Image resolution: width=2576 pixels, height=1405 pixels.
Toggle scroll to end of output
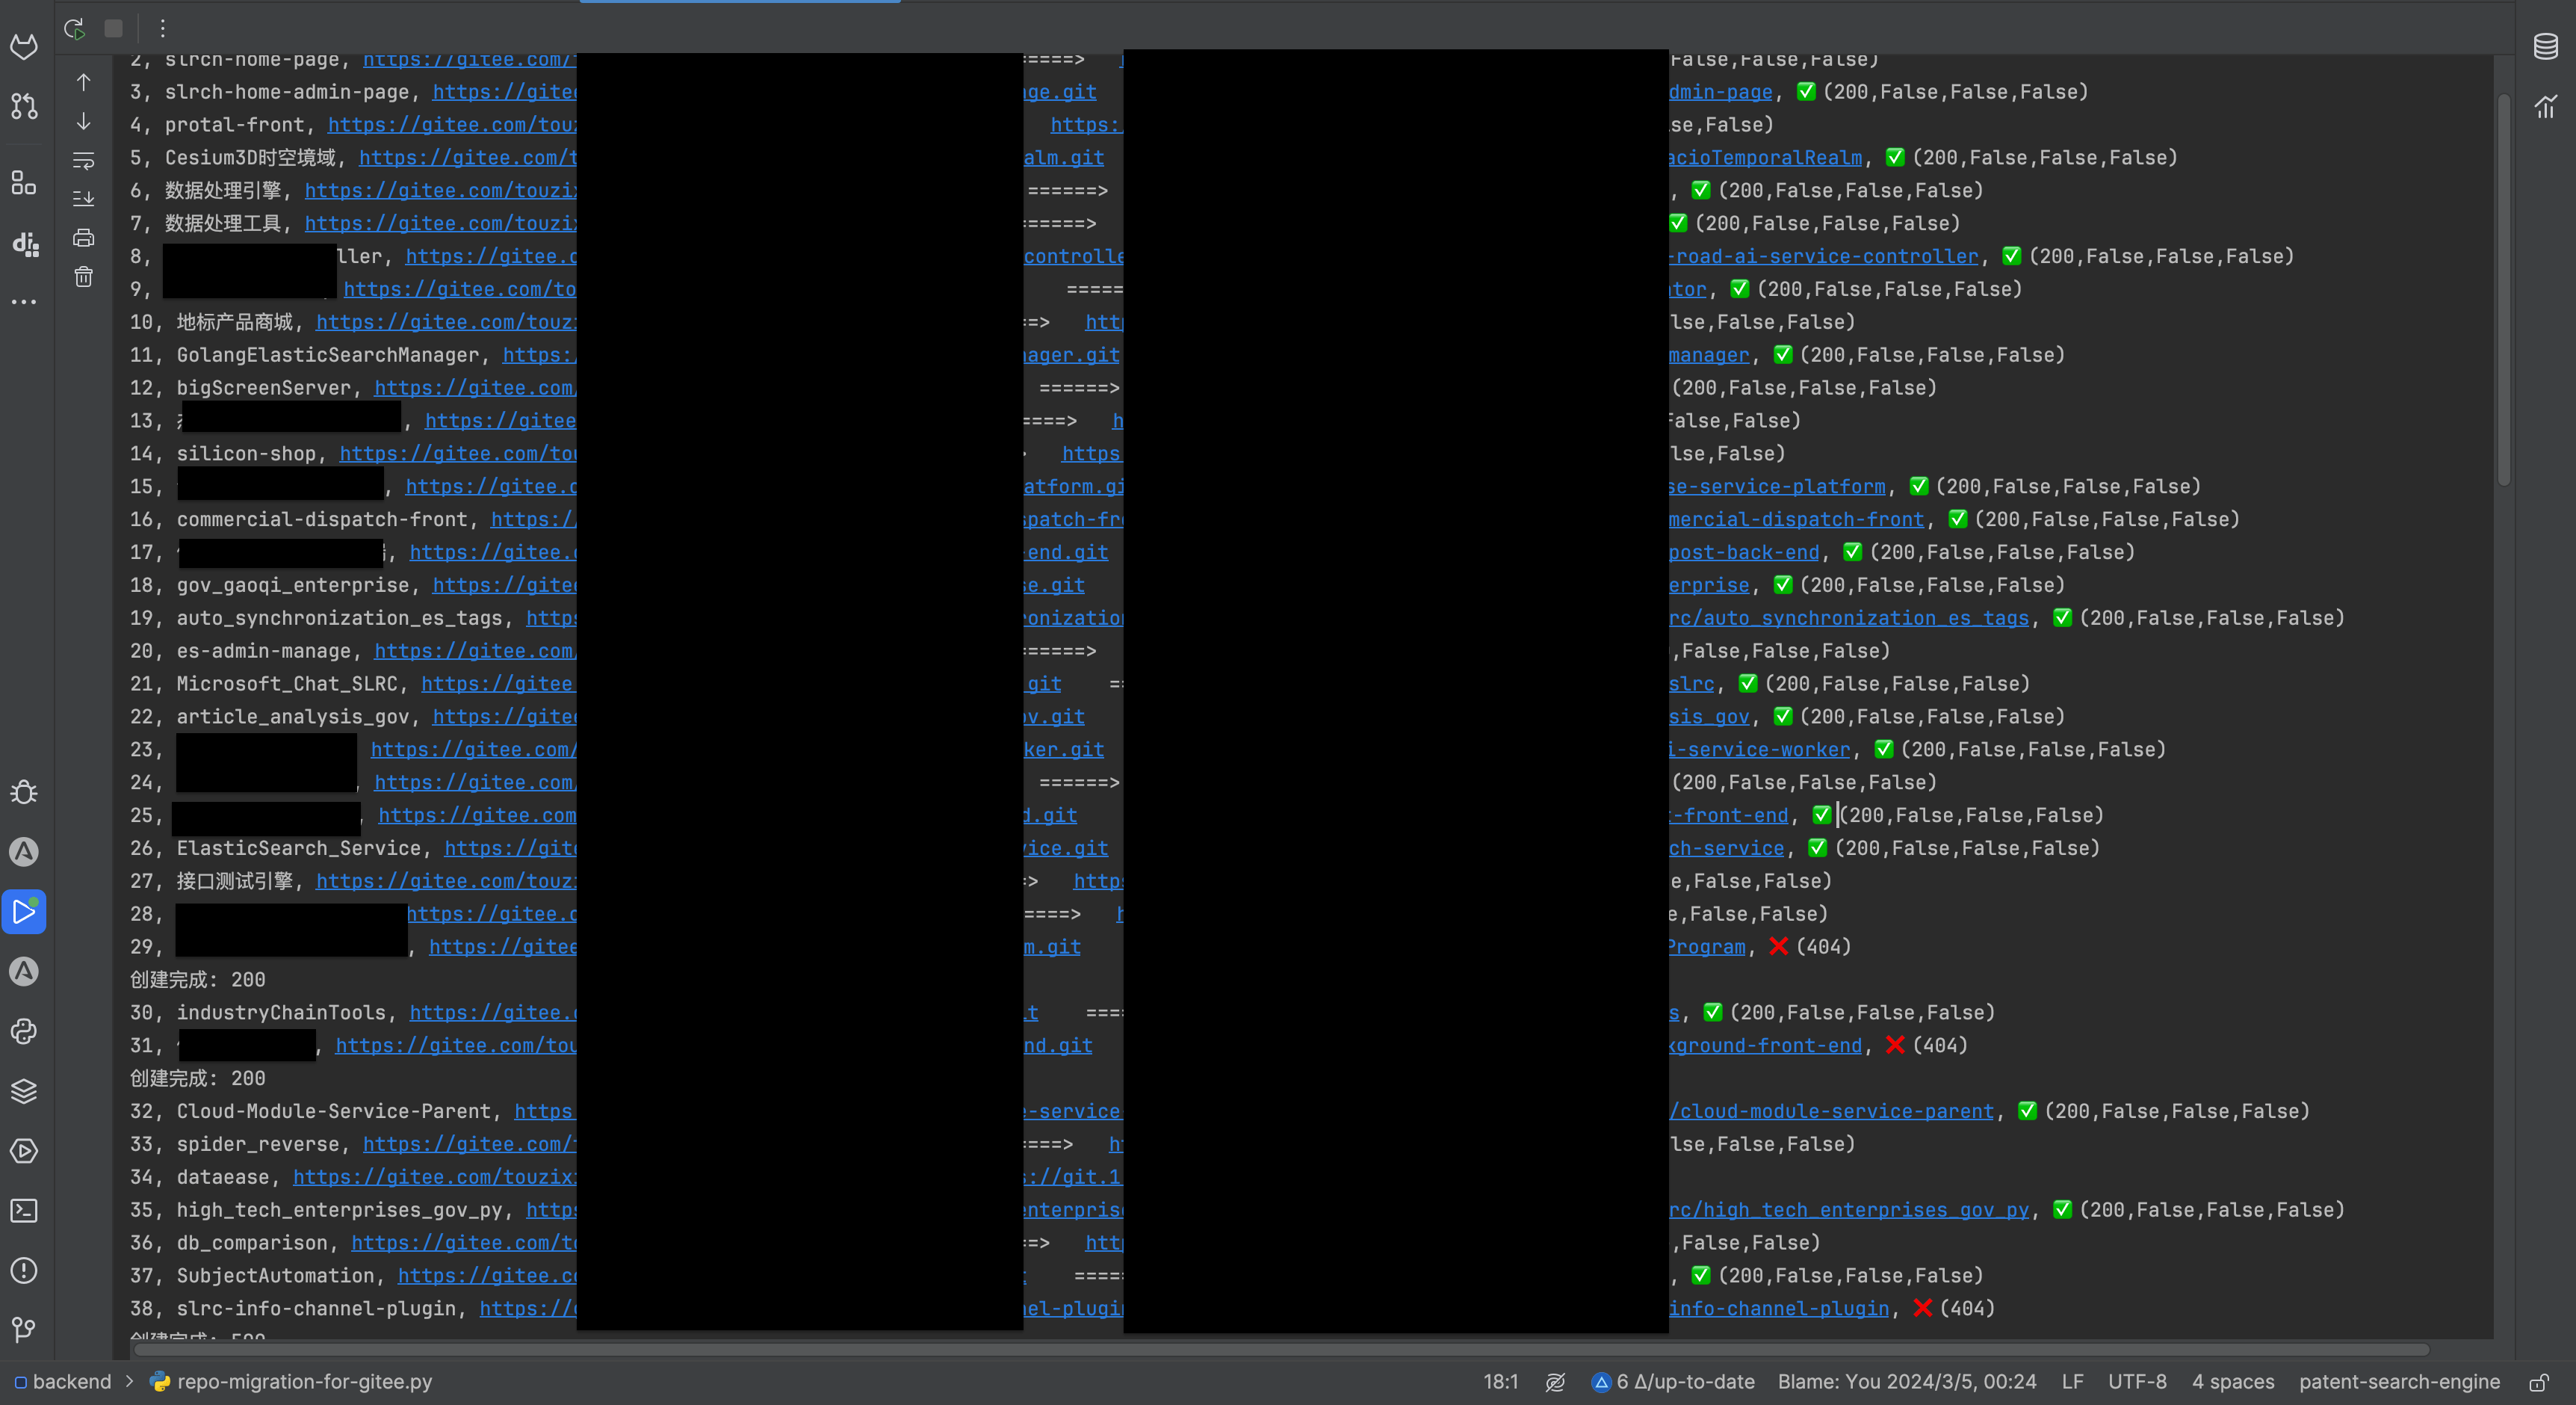84,198
